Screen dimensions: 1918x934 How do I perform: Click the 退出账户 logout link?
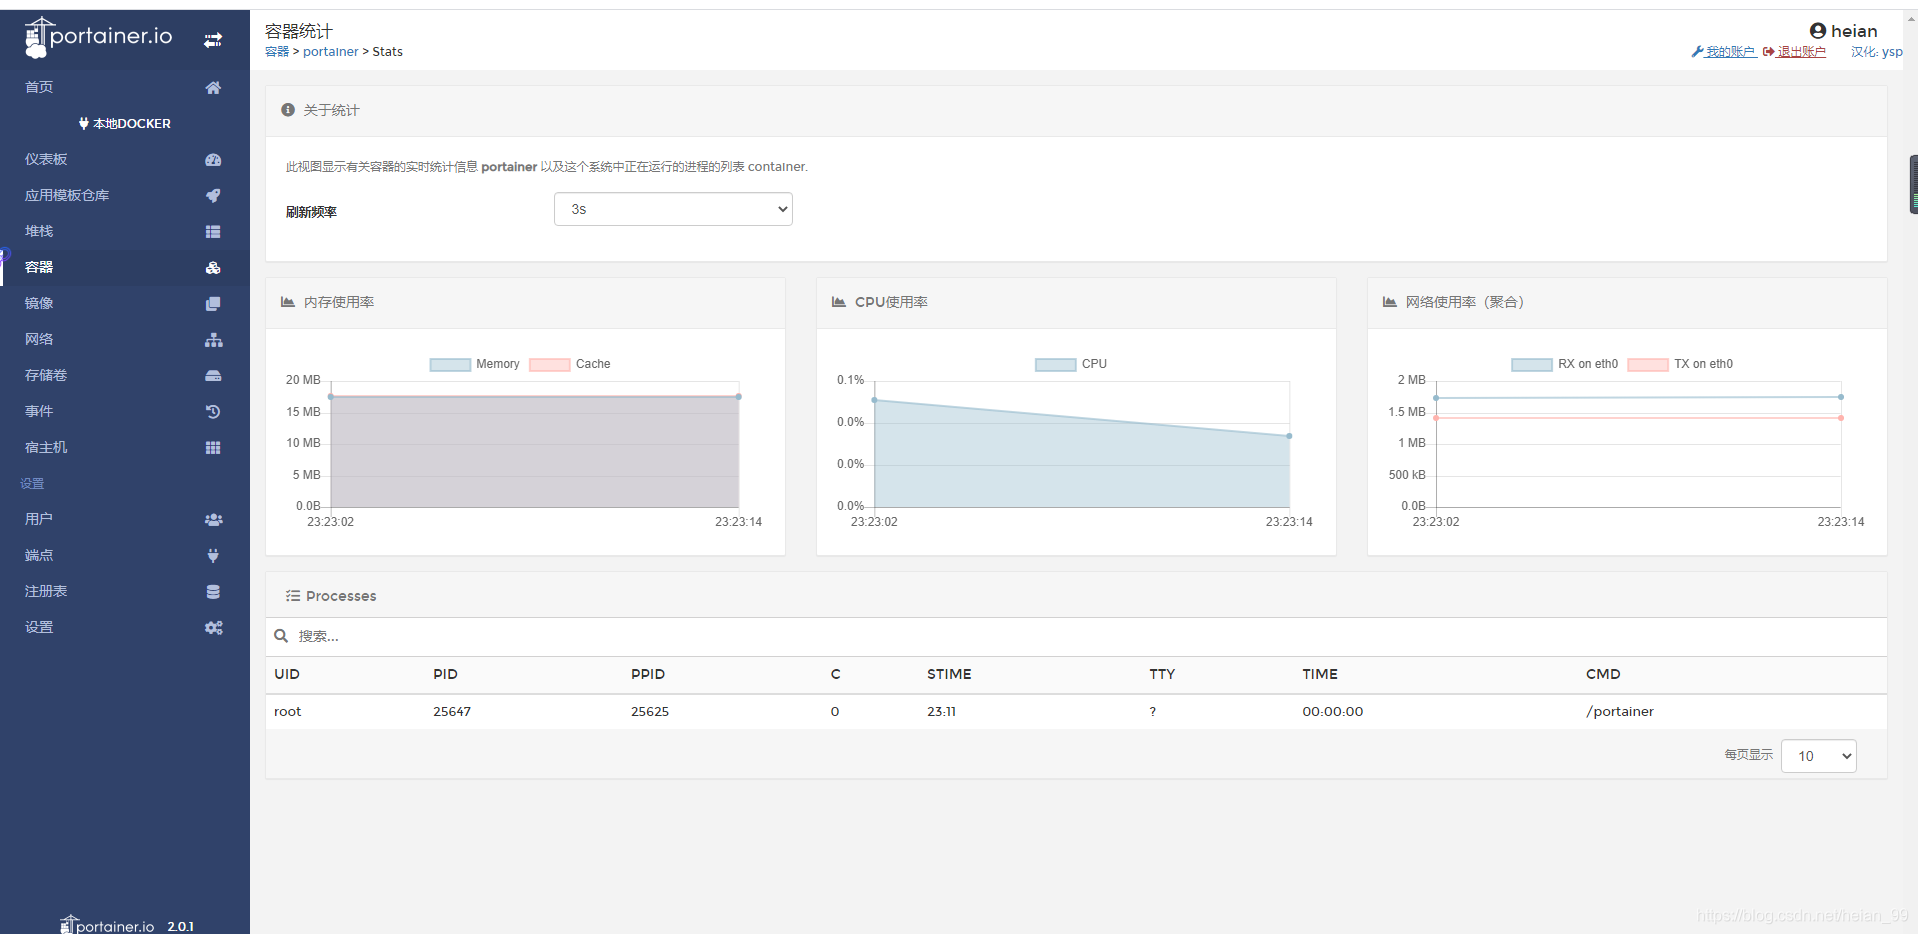(1800, 52)
